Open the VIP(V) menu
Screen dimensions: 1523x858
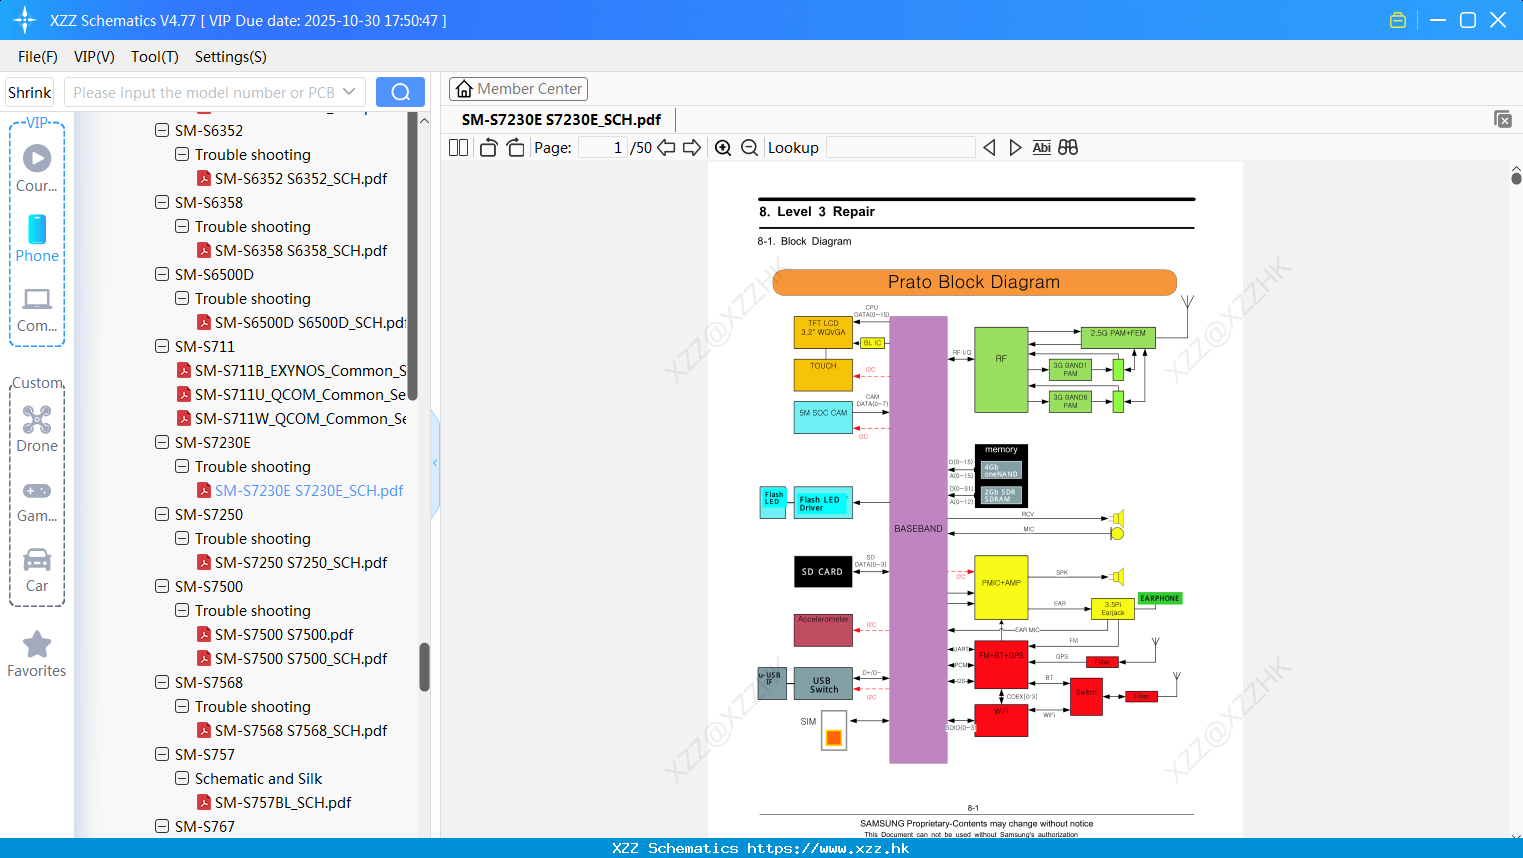pos(94,57)
